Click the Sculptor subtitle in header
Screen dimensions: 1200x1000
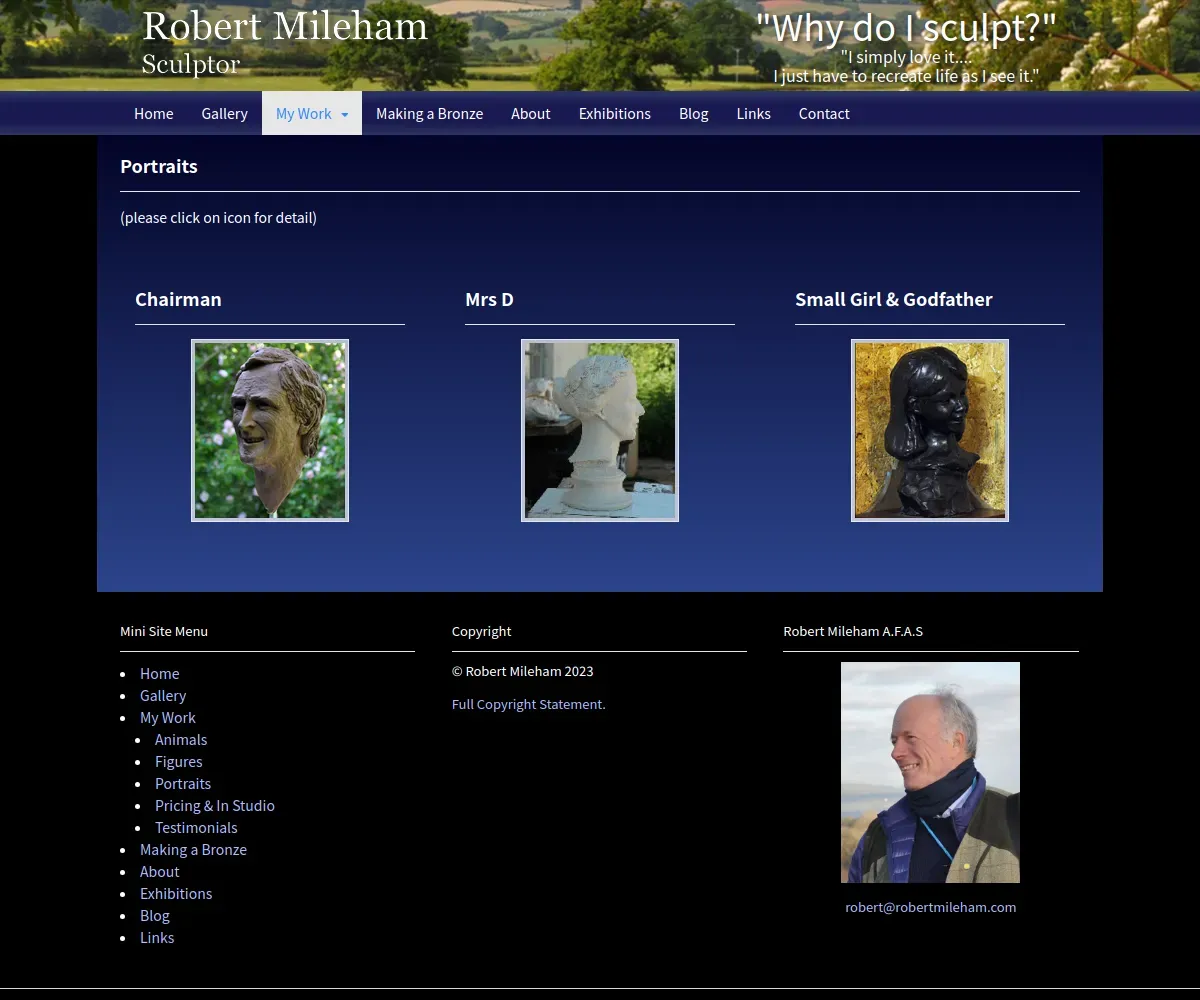pyautogui.click(x=191, y=64)
